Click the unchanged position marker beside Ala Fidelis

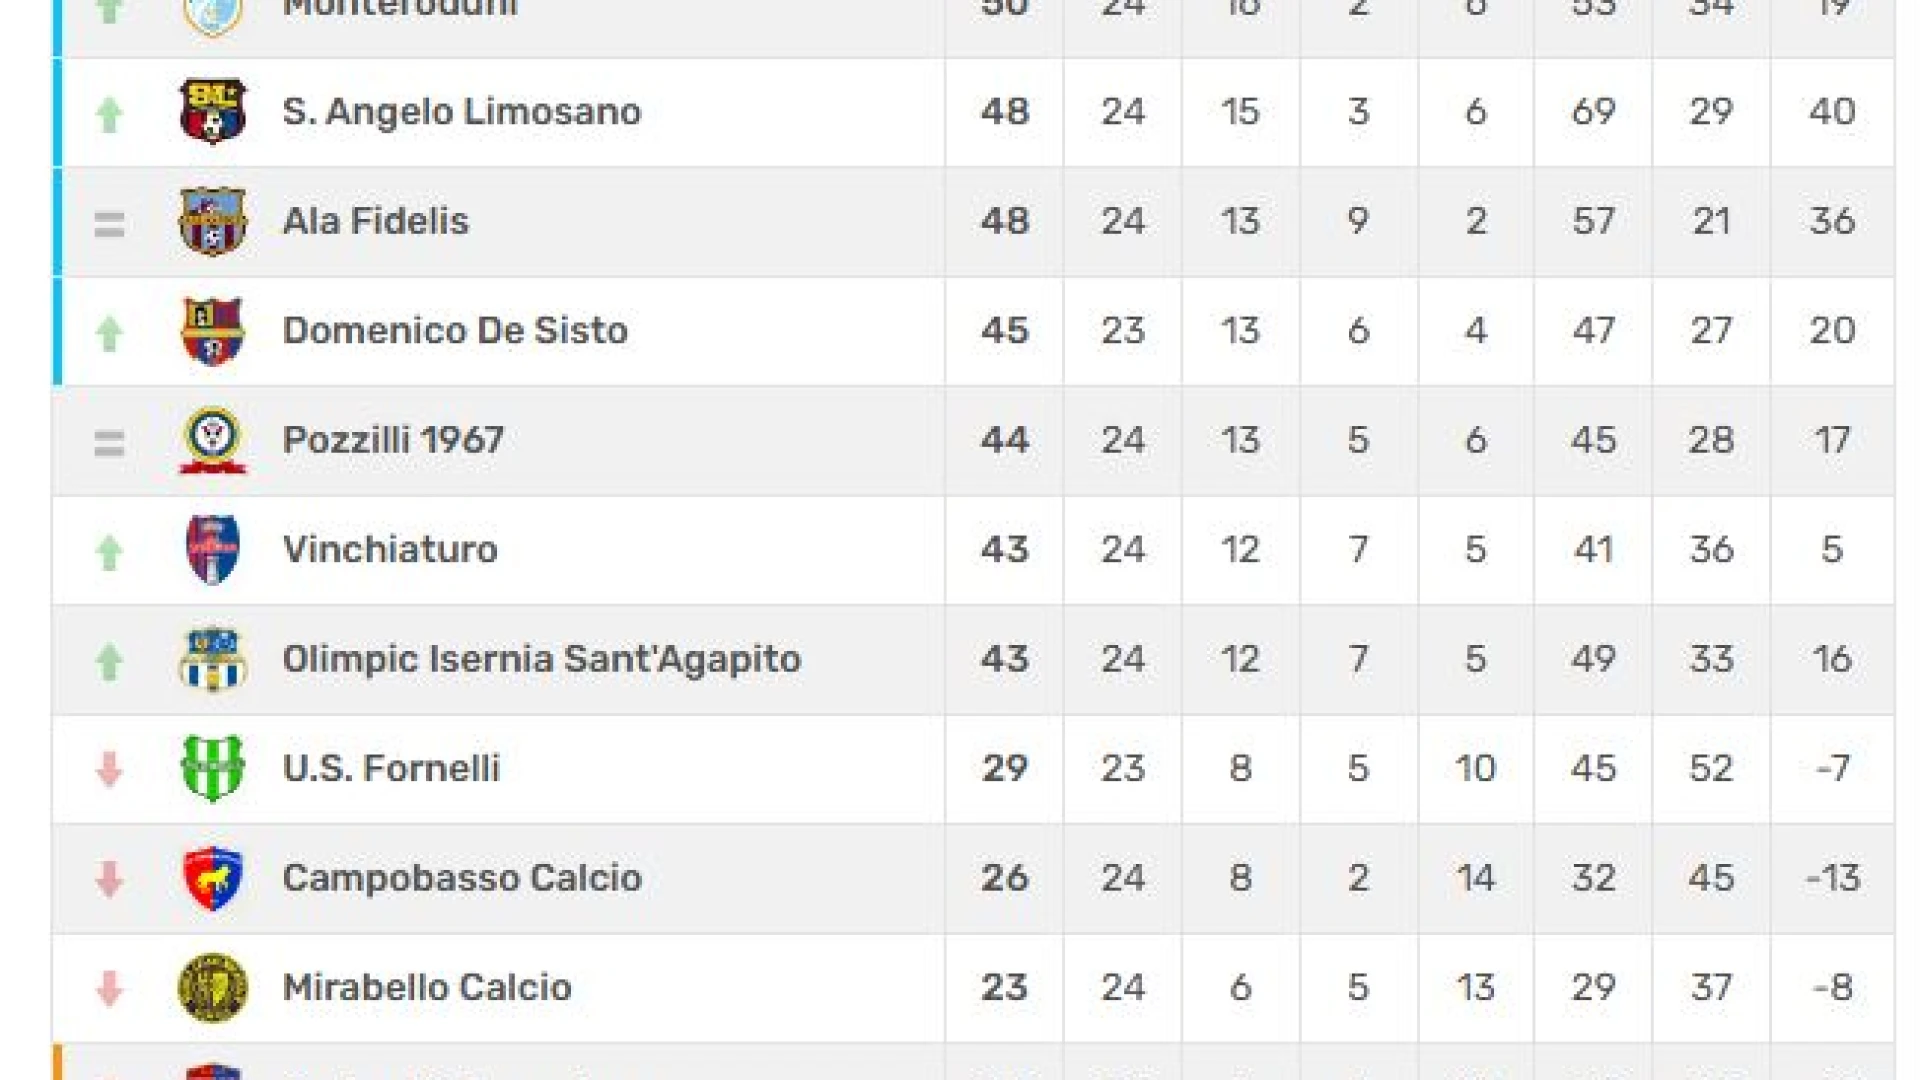109,224
